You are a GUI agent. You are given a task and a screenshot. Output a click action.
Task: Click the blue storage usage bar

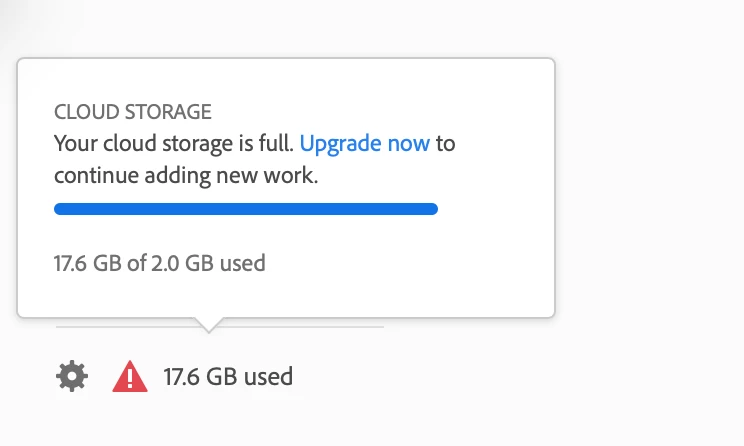coord(246,209)
